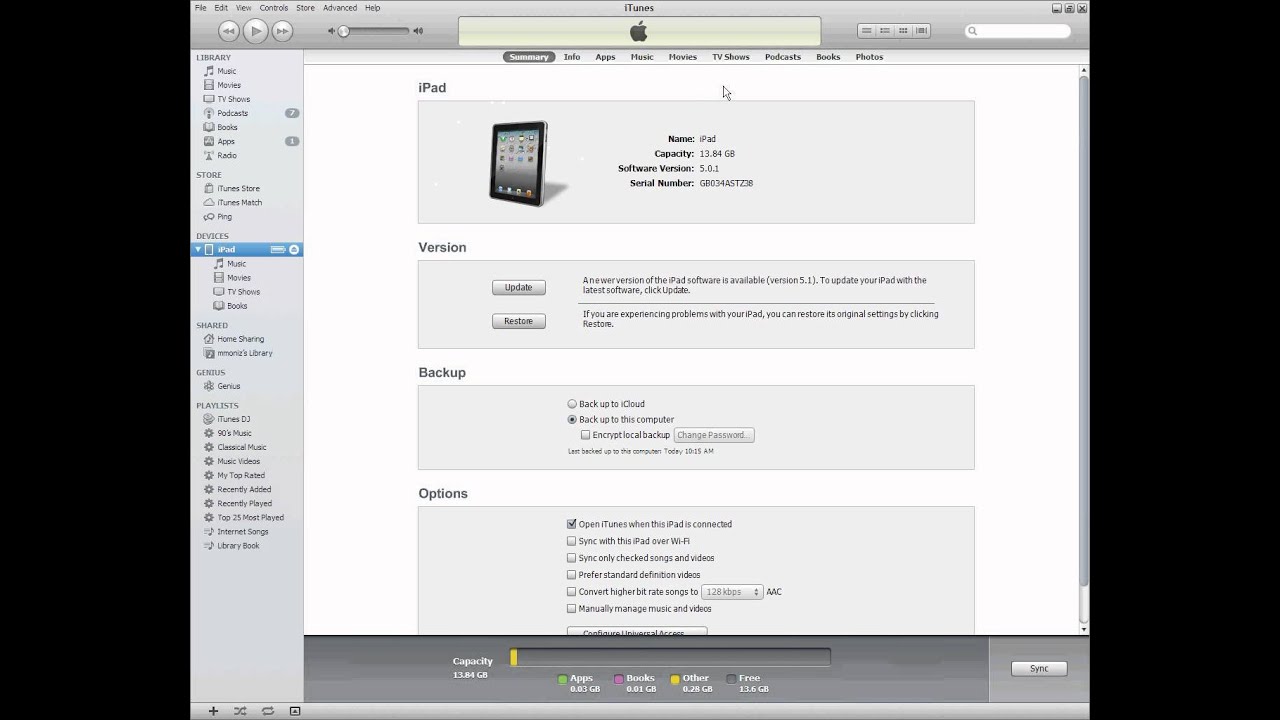Viewport: 1280px width, 720px height.
Task: Collapse the iPad device tree
Action: pos(198,249)
